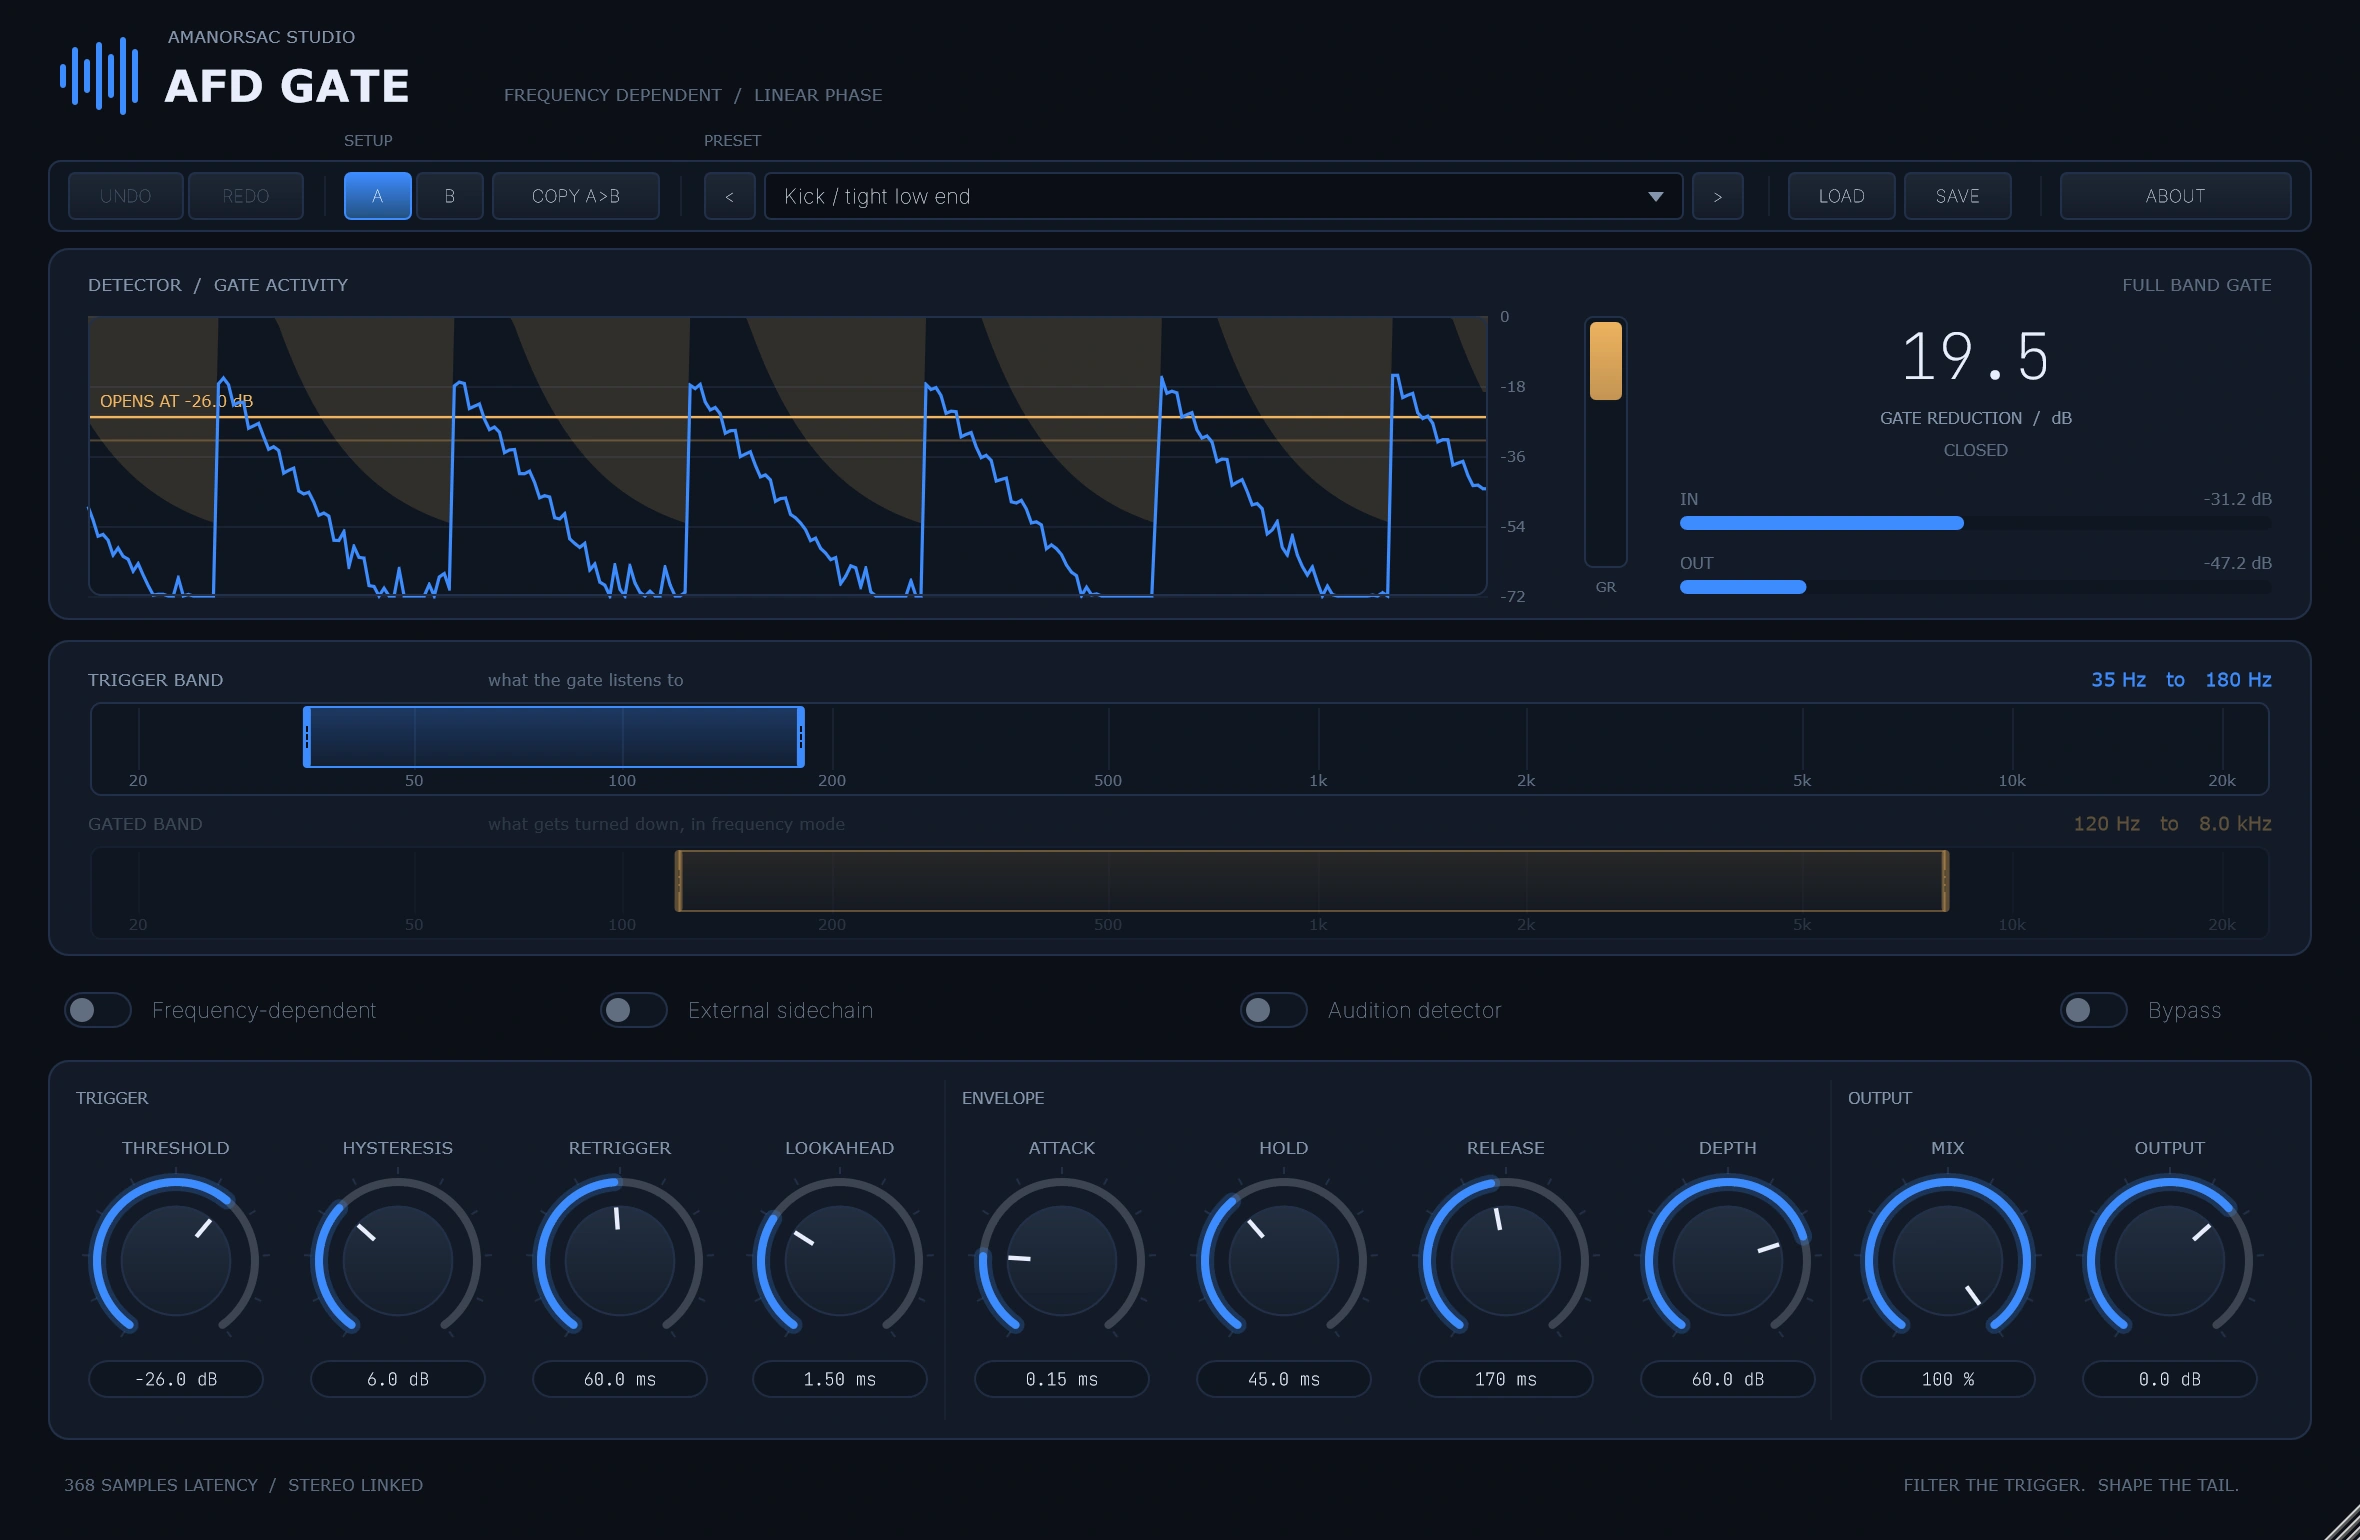Click the 19.5 gate reduction readout
Screen dimensions: 2360x1540
coord(1975,356)
